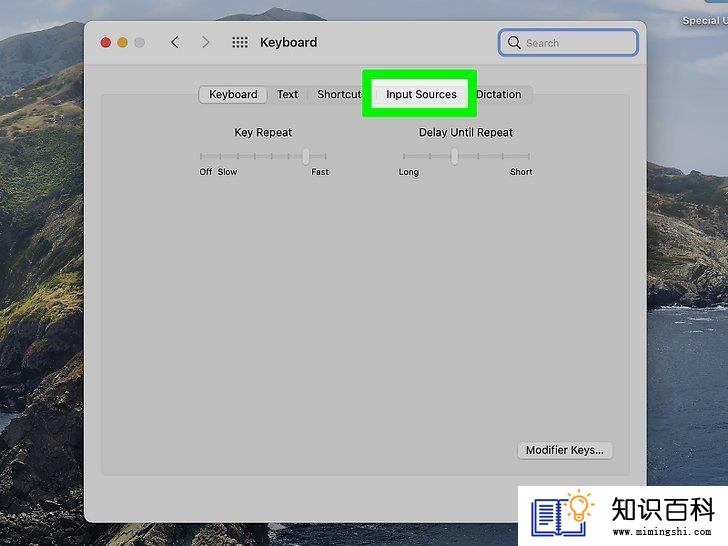Image resolution: width=728 pixels, height=546 pixels.
Task: Go forward with the right chevron arrow
Action: point(205,42)
